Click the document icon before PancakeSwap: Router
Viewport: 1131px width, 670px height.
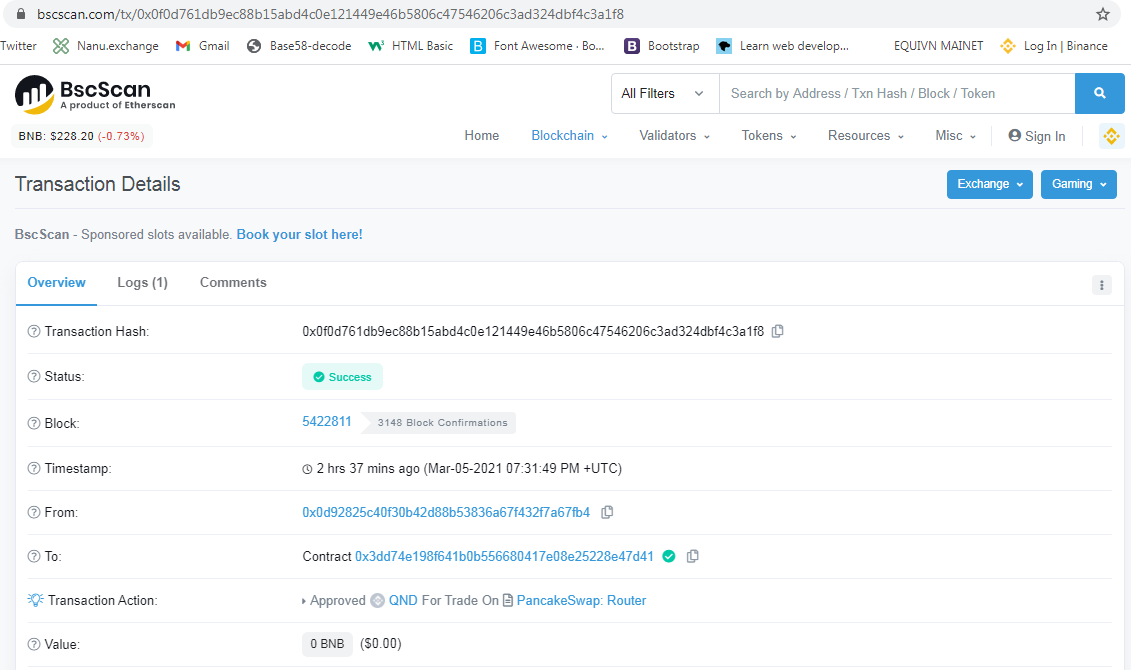(x=508, y=600)
